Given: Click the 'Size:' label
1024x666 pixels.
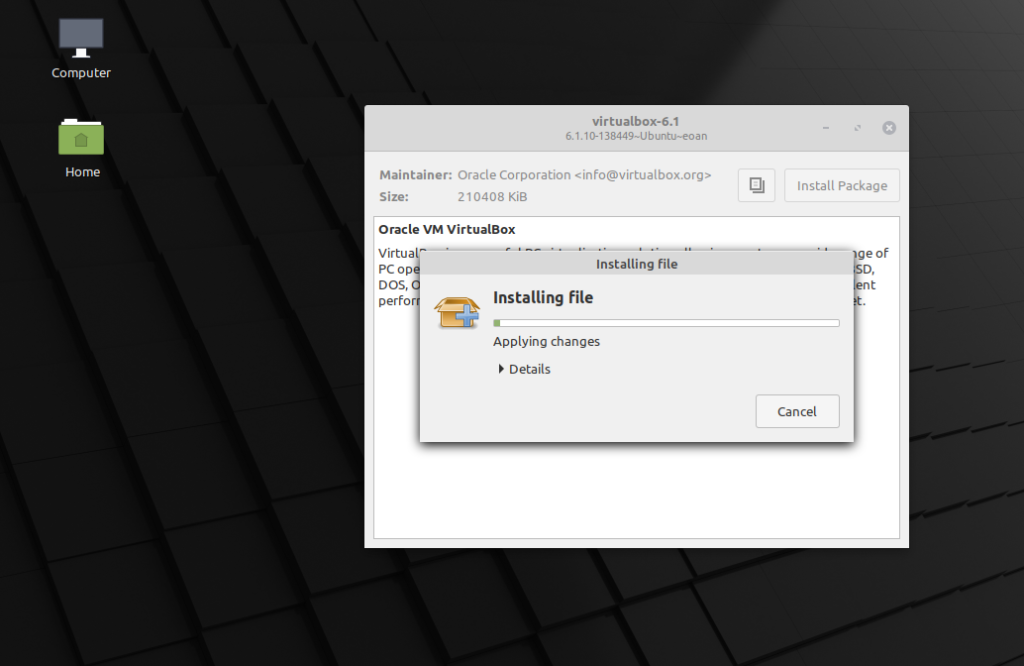Looking at the screenshot, I should pyautogui.click(x=394, y=197).
